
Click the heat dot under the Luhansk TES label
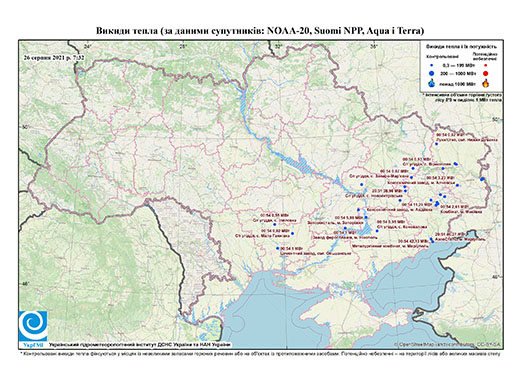436,144
